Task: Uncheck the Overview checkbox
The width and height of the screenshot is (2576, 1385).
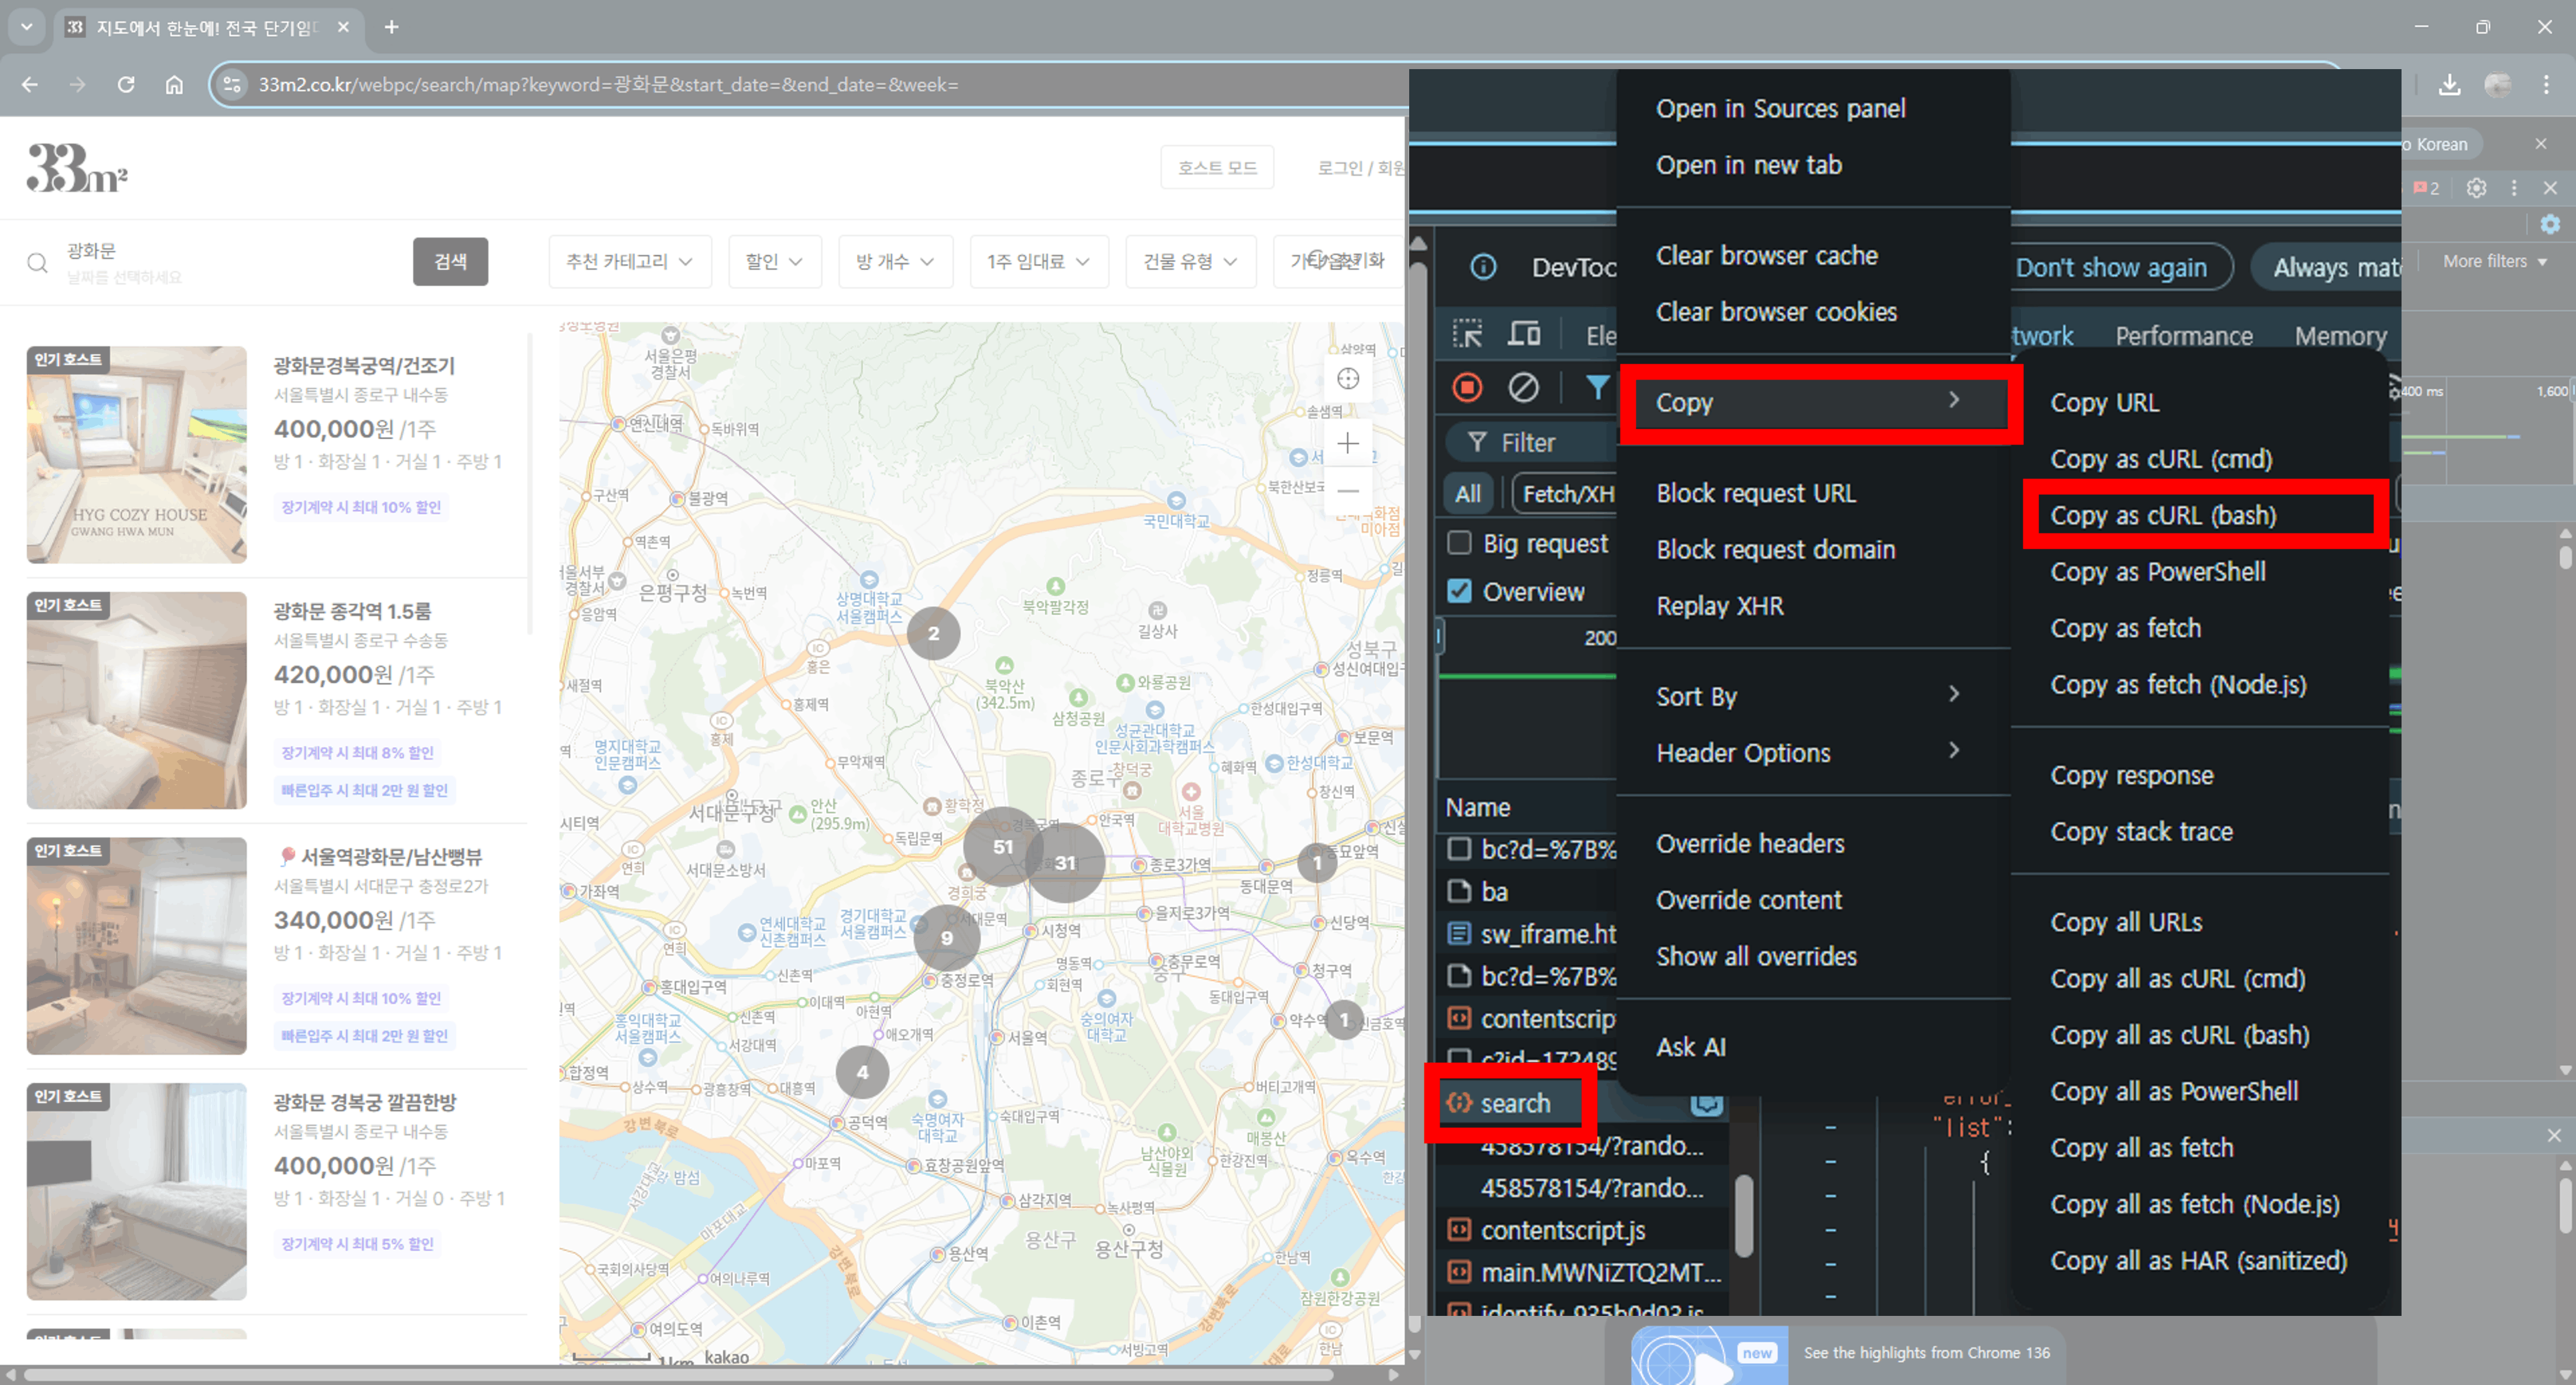Action: [x=1459, y=591]
